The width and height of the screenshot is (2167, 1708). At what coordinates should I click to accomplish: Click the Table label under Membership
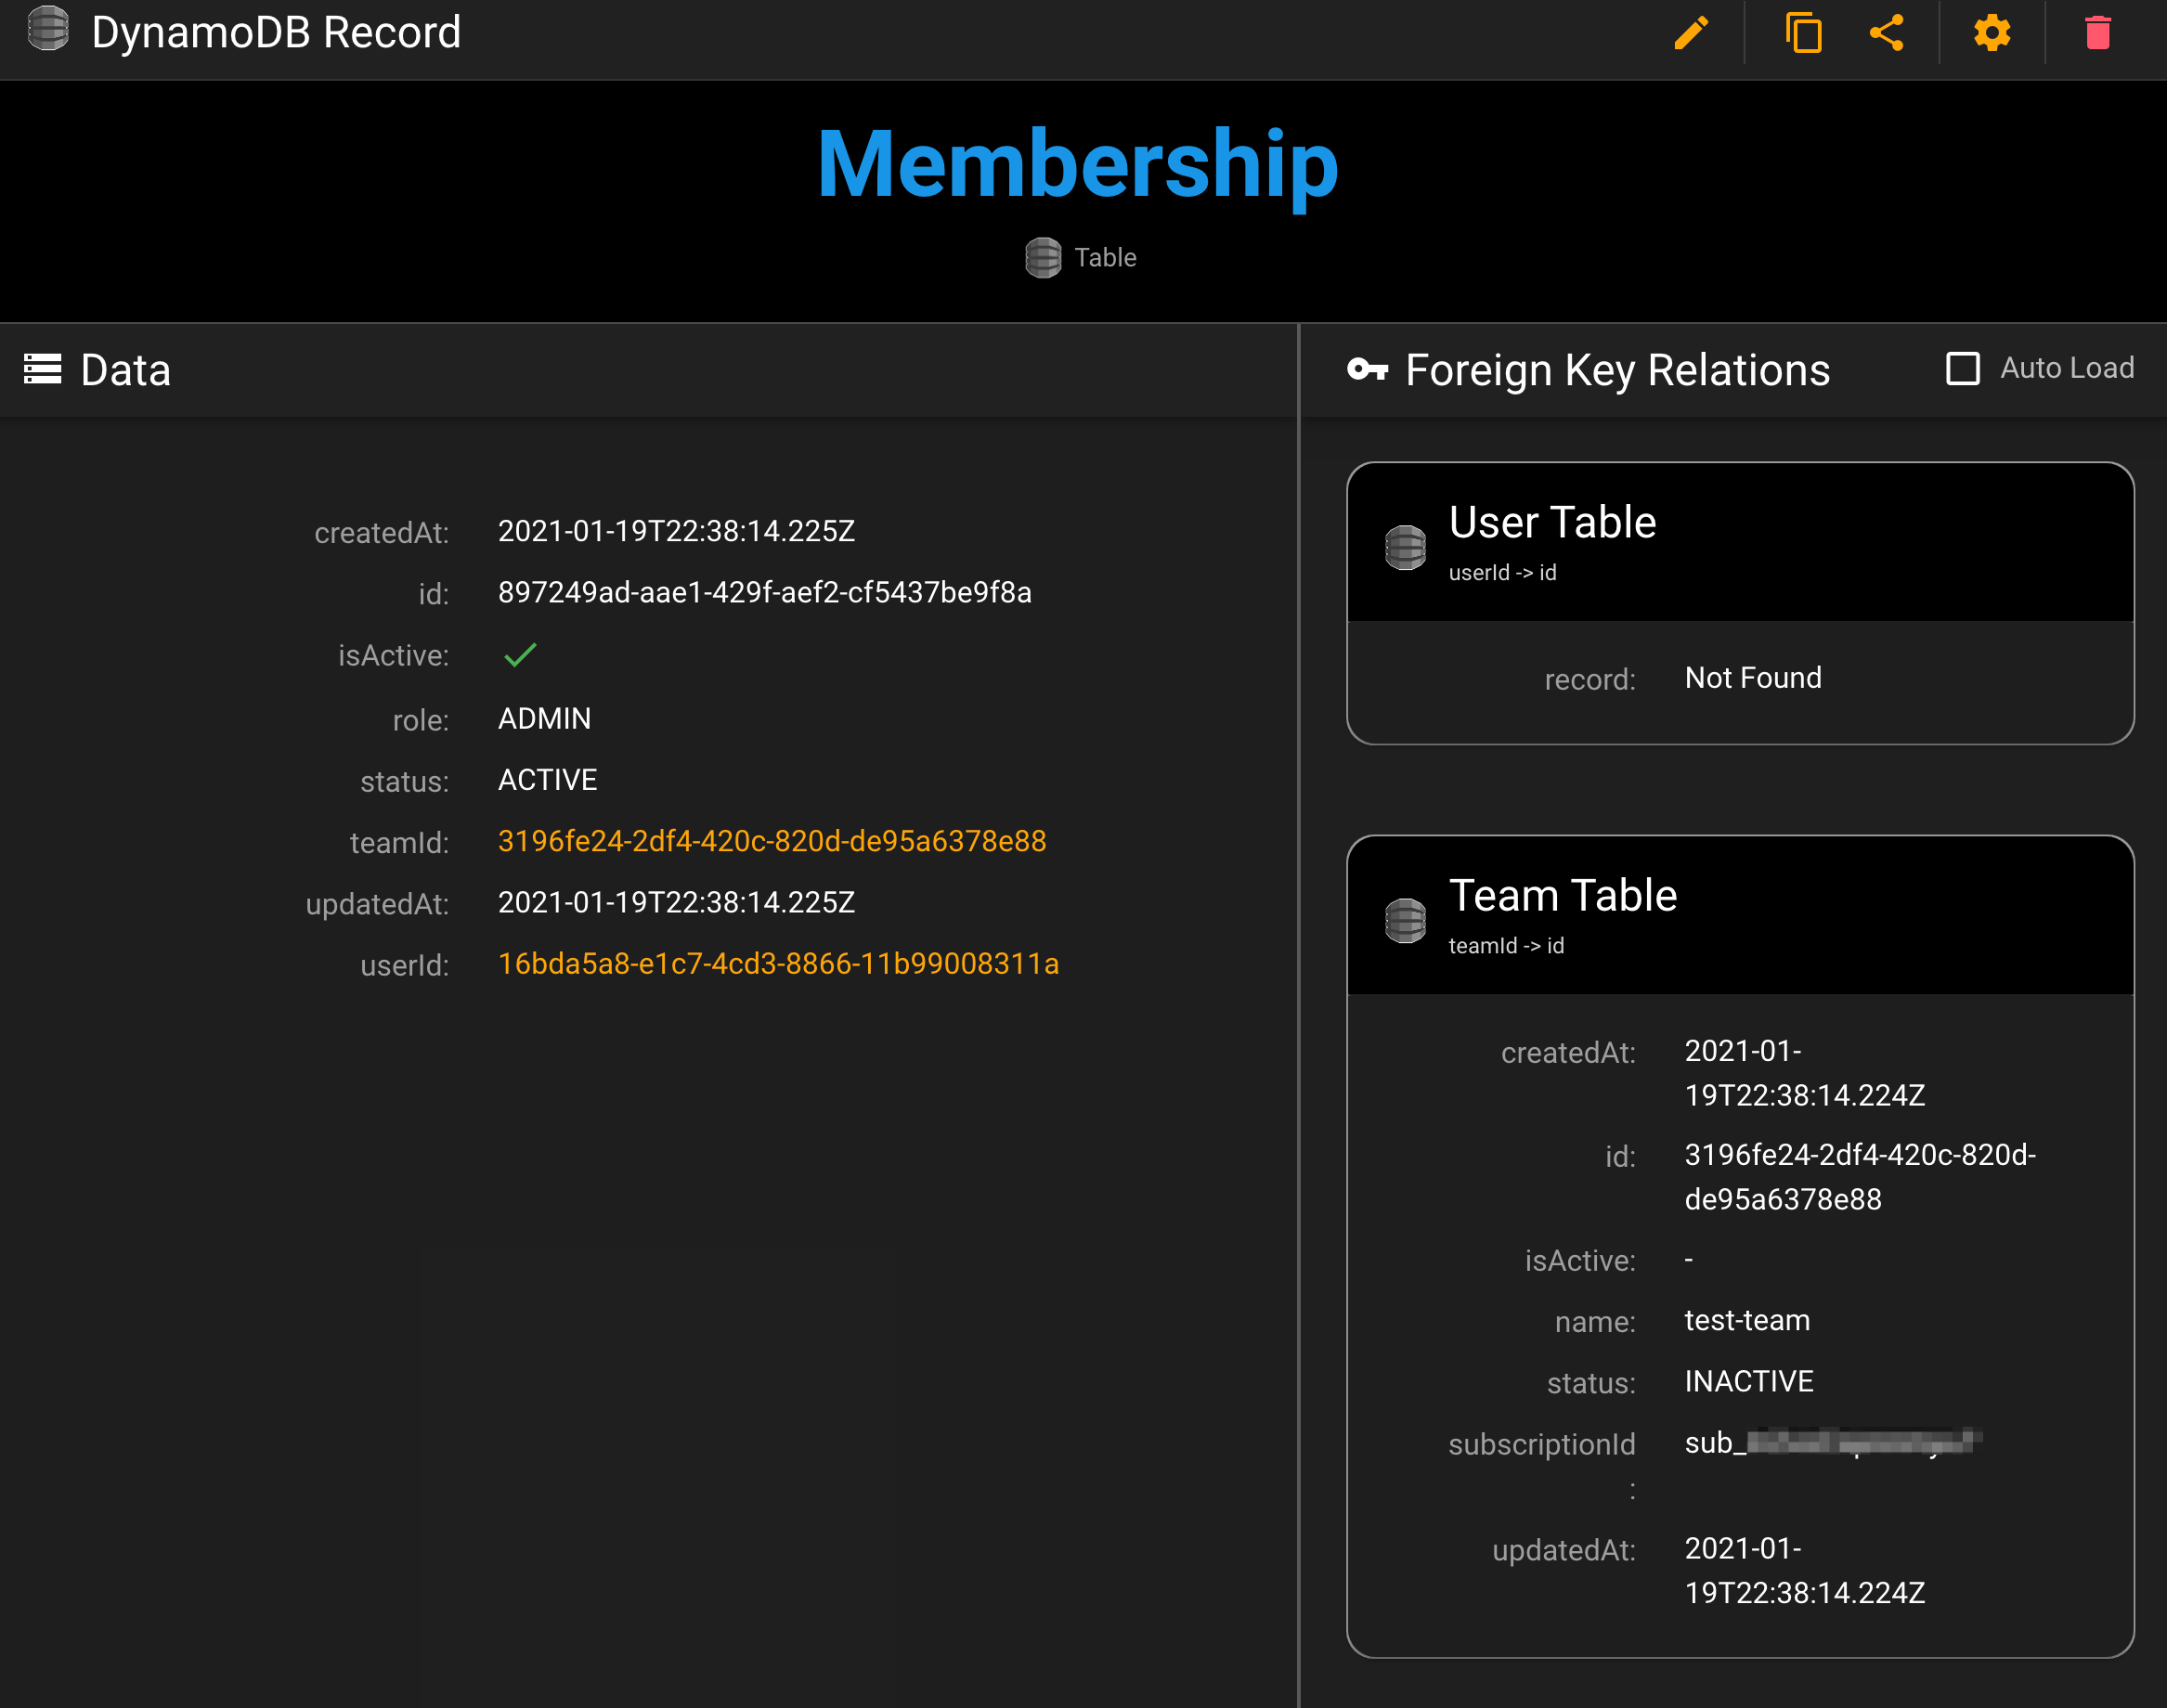pyautogui.click(x=1105, y=258)
